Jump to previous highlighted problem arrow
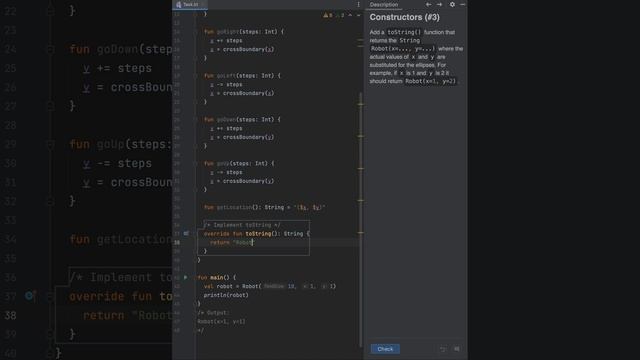 point(350,15)
